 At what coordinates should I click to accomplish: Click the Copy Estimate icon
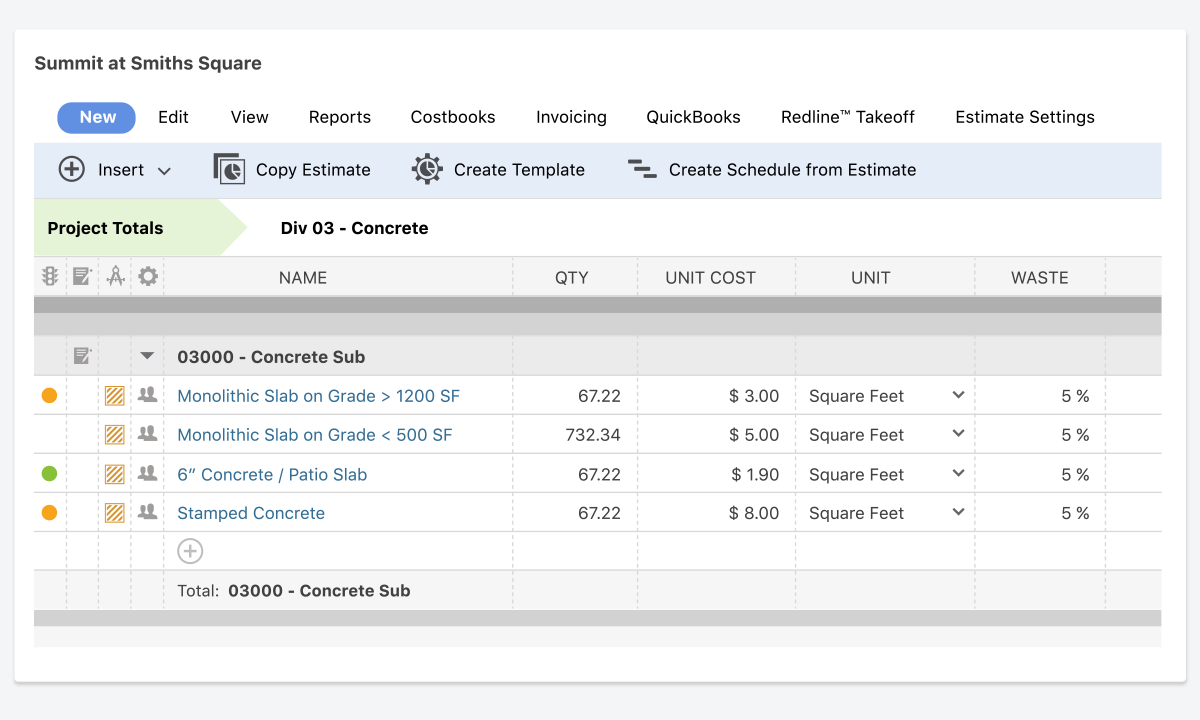[229, 169]
